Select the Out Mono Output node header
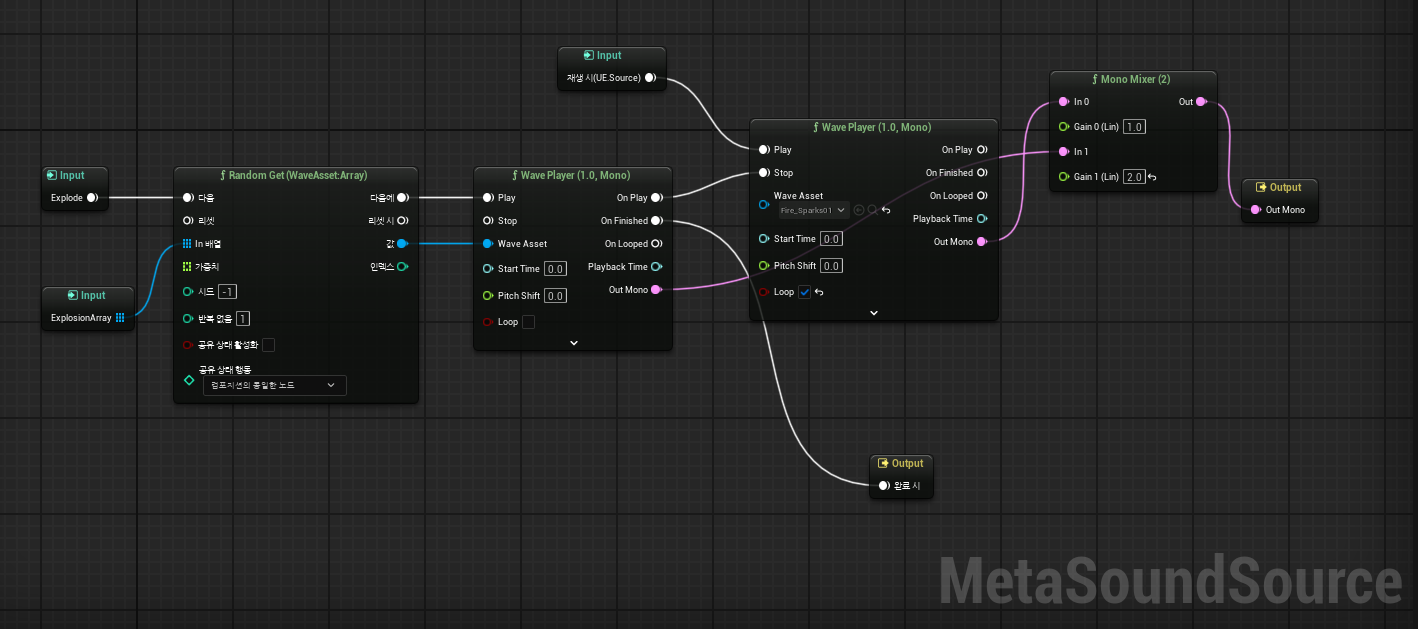 [1279, 187]
